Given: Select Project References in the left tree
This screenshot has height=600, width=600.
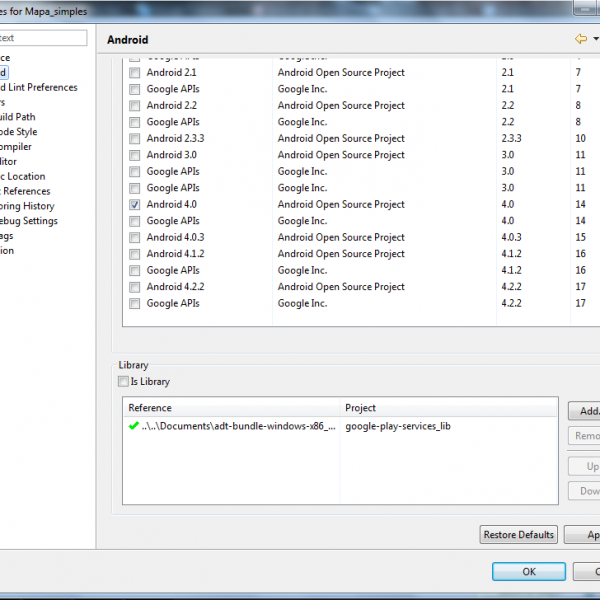Looking at the screenshot, I should (25, 191).
